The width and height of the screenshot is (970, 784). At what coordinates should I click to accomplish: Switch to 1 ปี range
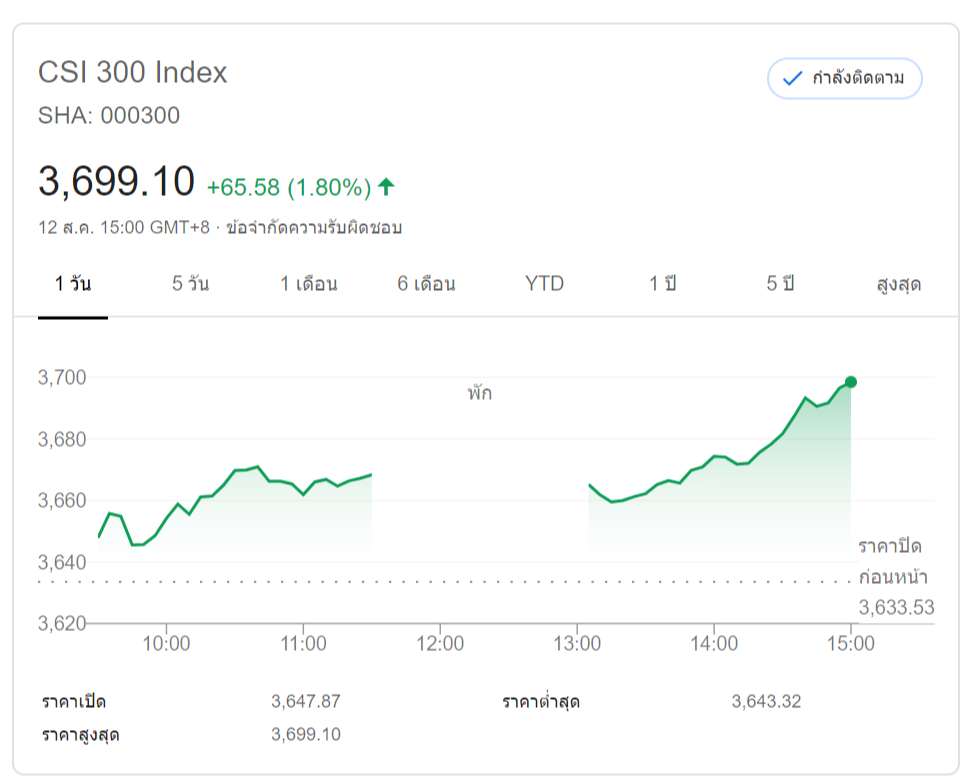pos(662,284)
